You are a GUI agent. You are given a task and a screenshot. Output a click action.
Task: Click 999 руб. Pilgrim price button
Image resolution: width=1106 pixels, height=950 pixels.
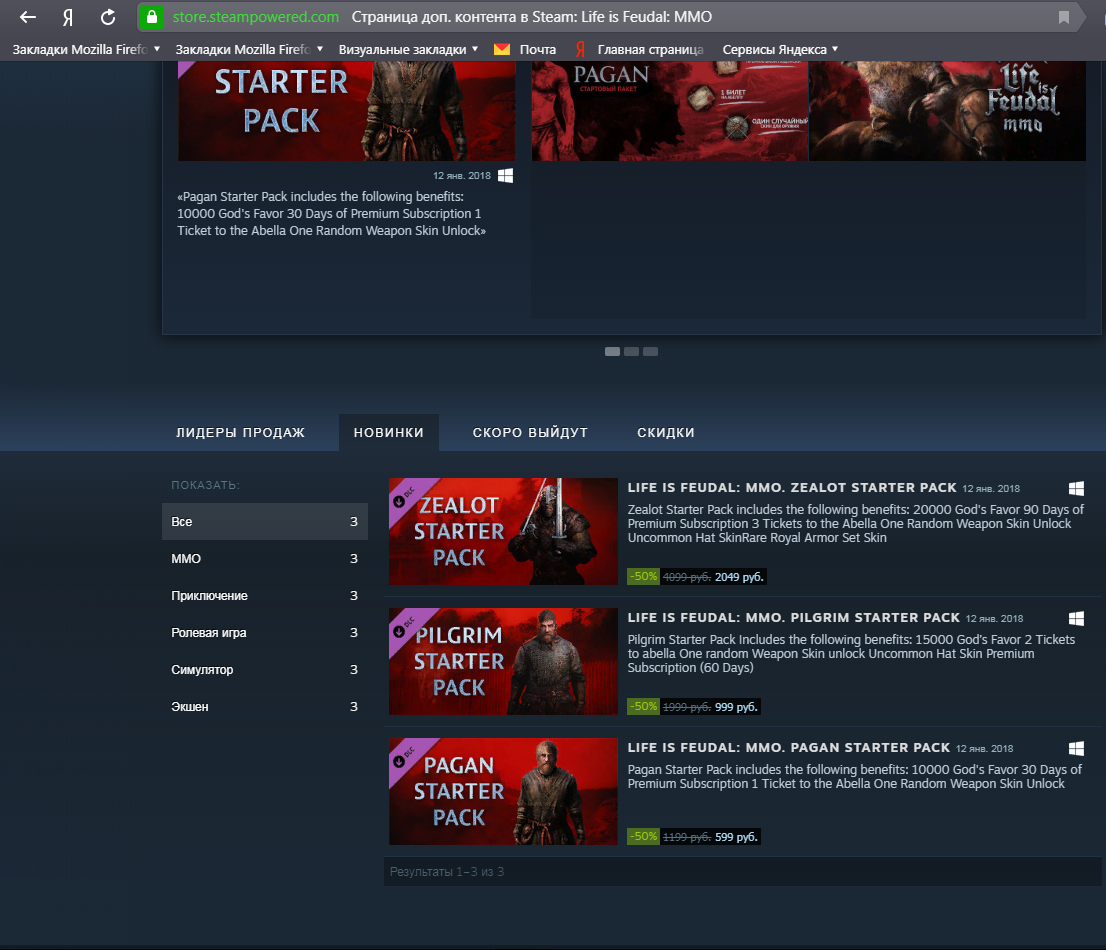point(736,707)
